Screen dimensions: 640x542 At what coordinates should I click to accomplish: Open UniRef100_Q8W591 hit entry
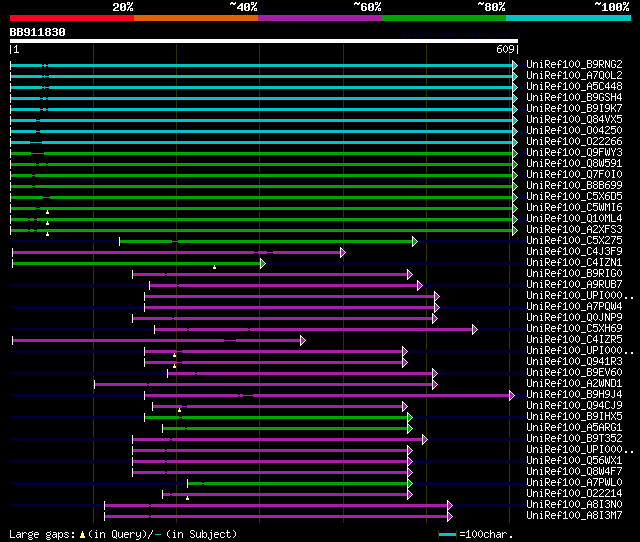tap(574, 164)
